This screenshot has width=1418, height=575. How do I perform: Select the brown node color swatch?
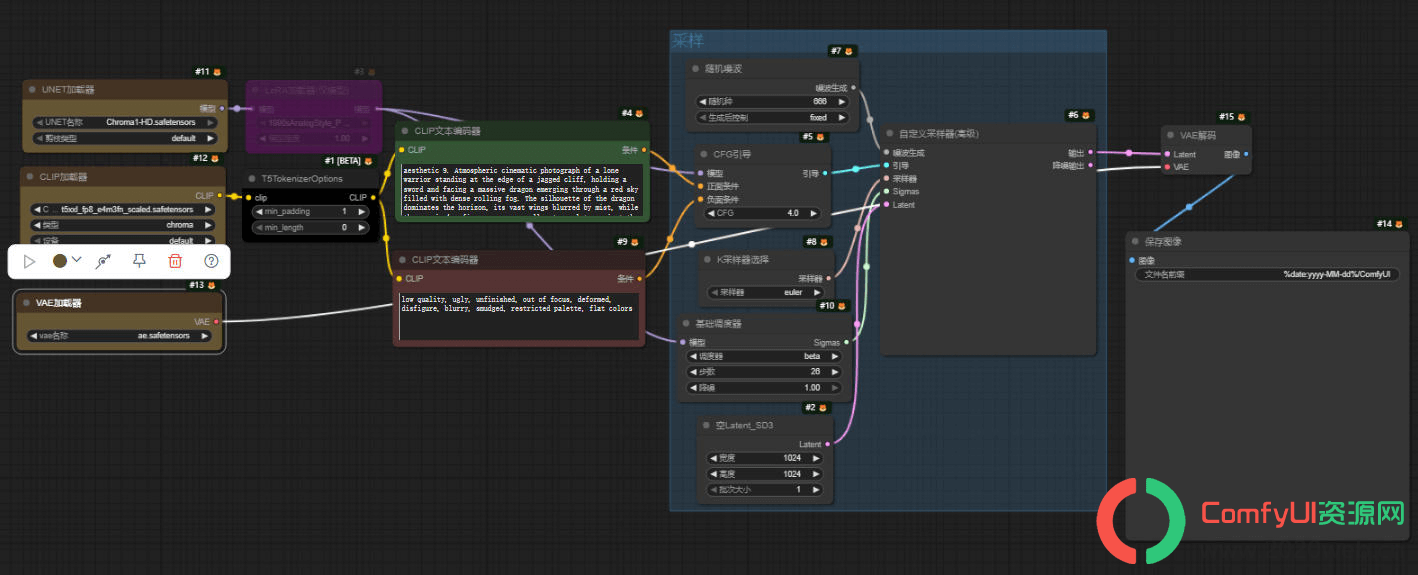[60, 261]
